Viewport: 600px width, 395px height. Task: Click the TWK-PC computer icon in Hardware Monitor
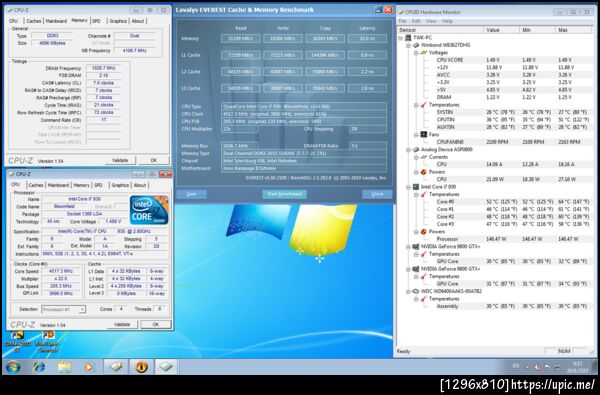click(408, 38)
